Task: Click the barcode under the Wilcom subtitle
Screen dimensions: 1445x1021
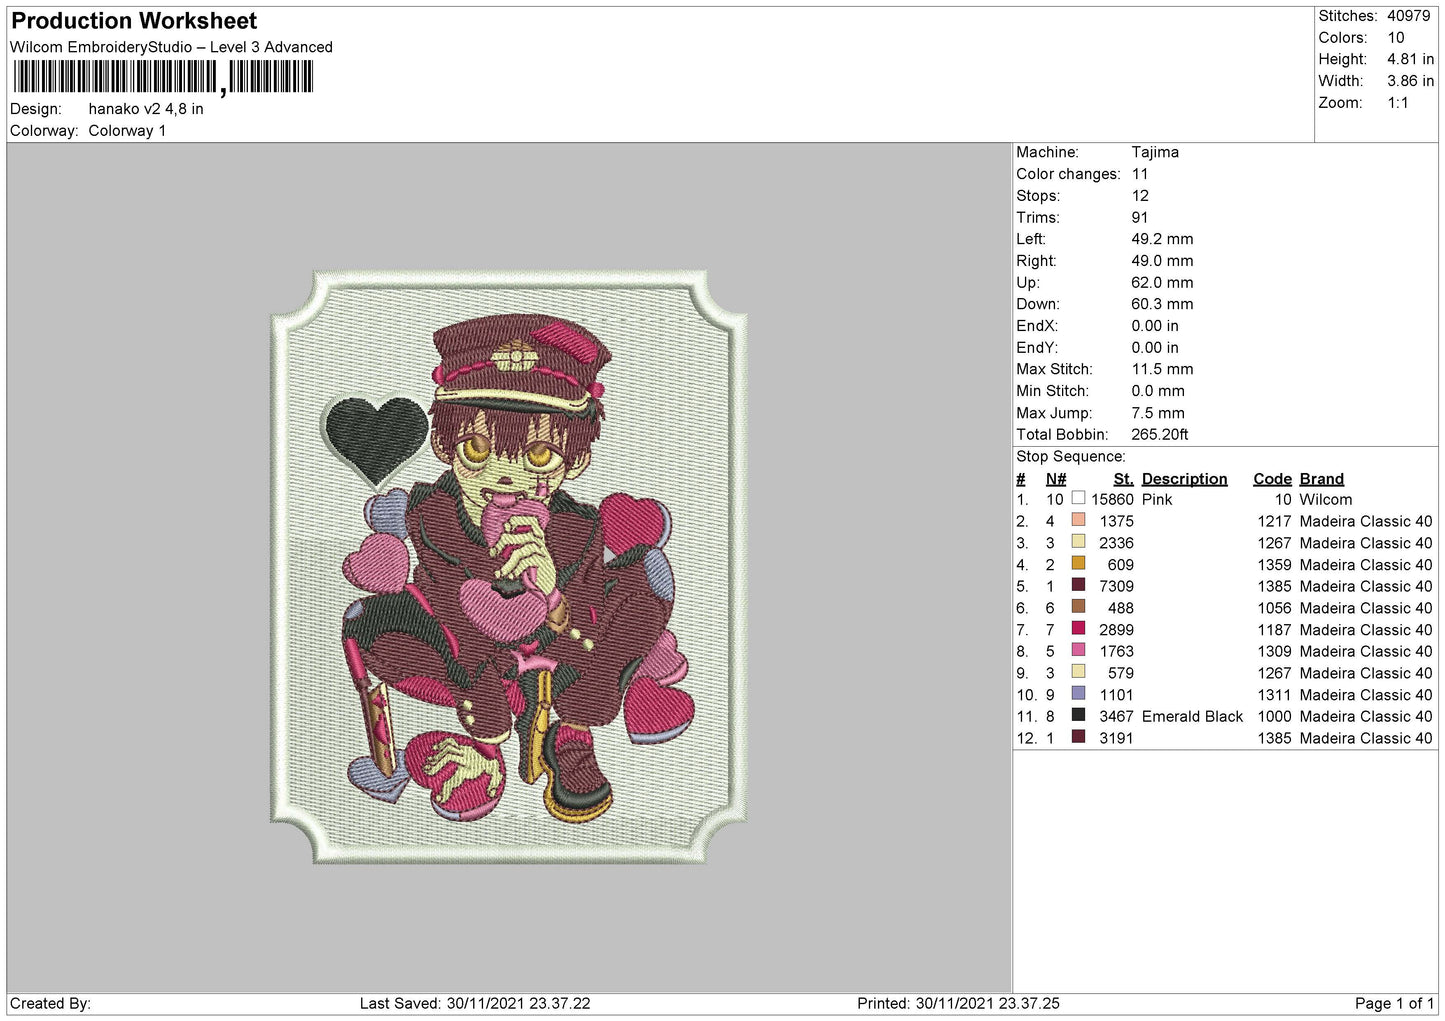Action: (163, 77)
